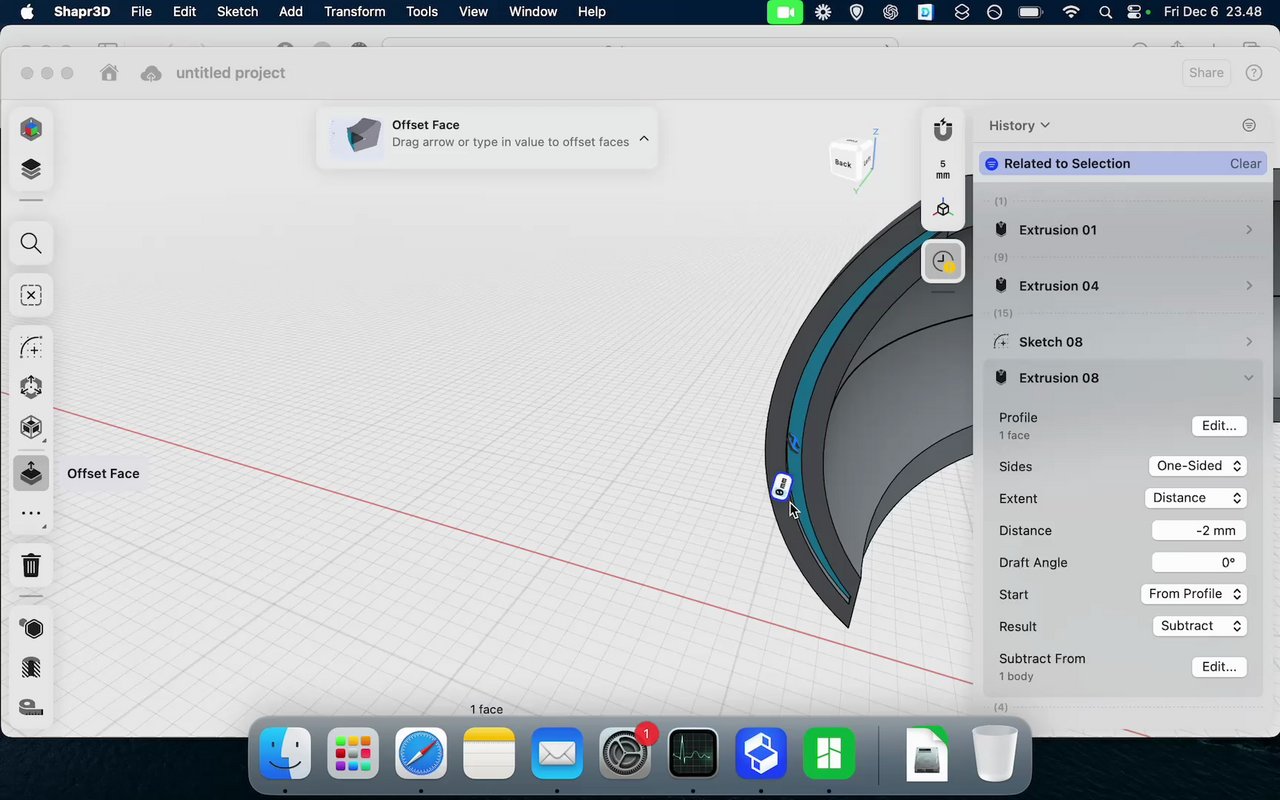
Task: Open the Transform menu
Action: tap(354, 12)
